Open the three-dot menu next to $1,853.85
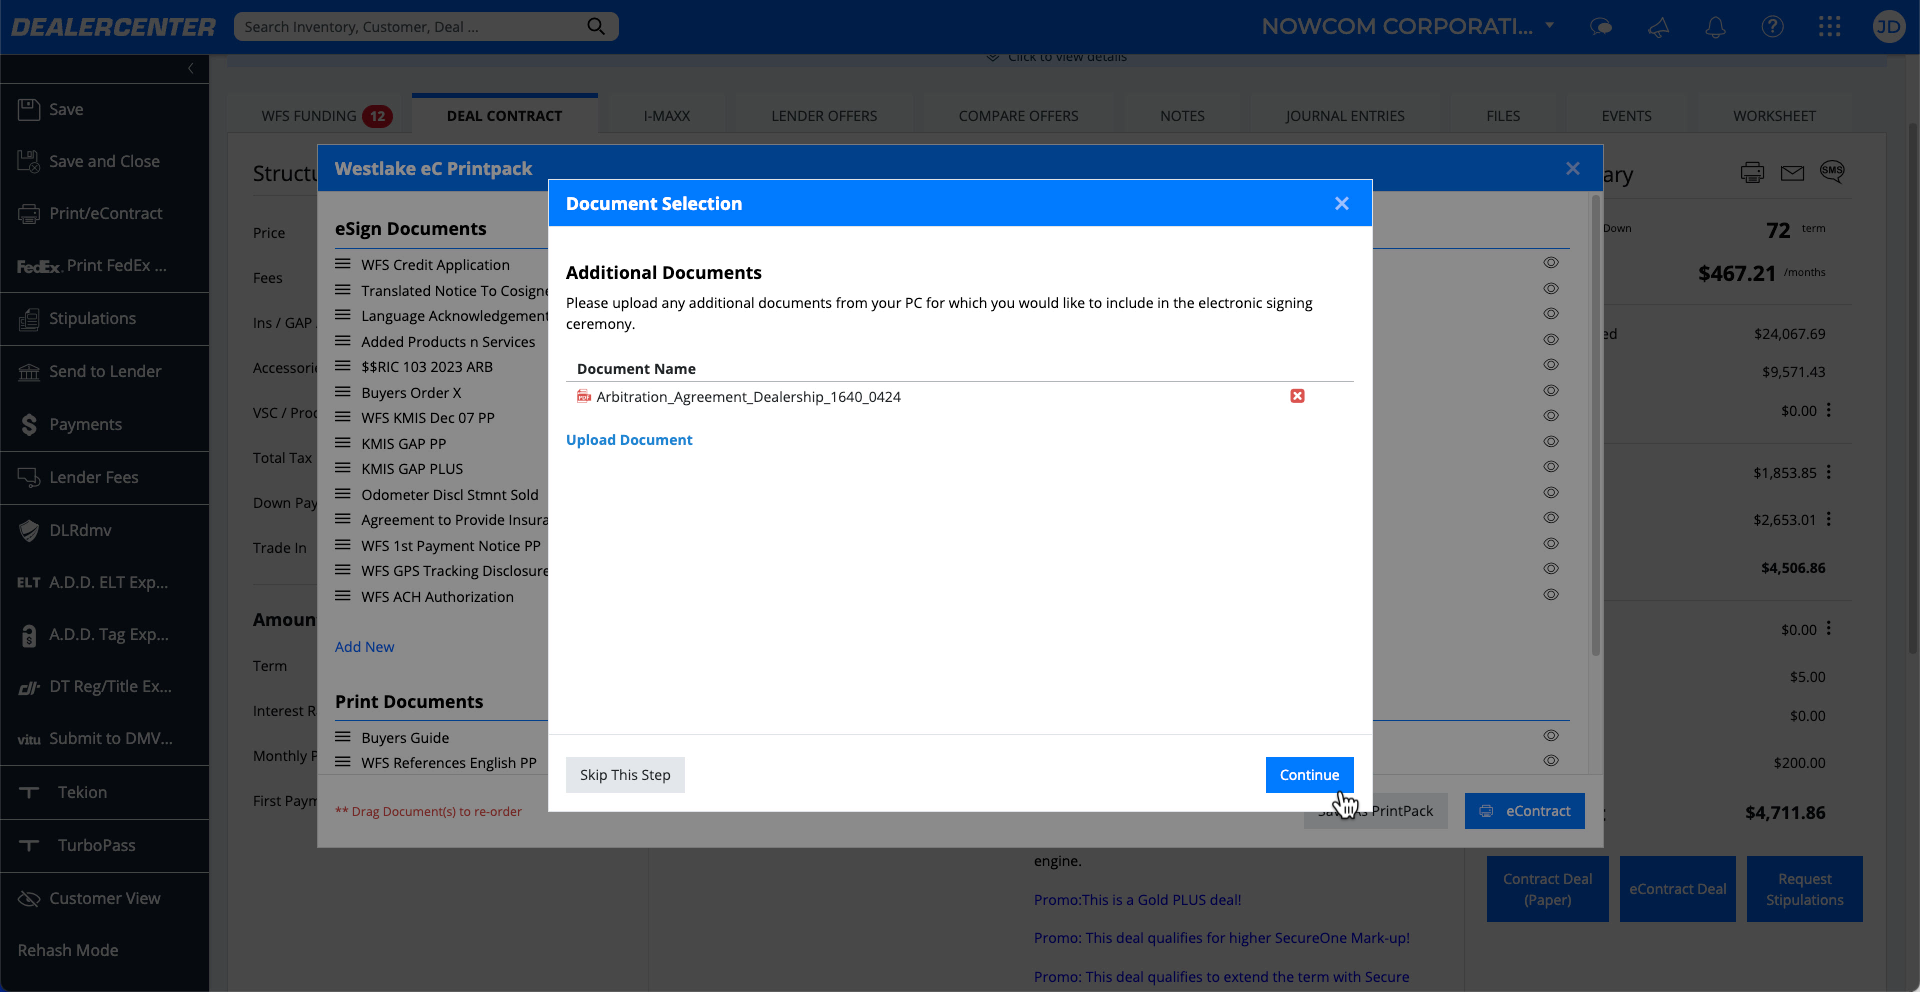The width and height of the screenshot is (1920, 992). (x=1829, y=472)
